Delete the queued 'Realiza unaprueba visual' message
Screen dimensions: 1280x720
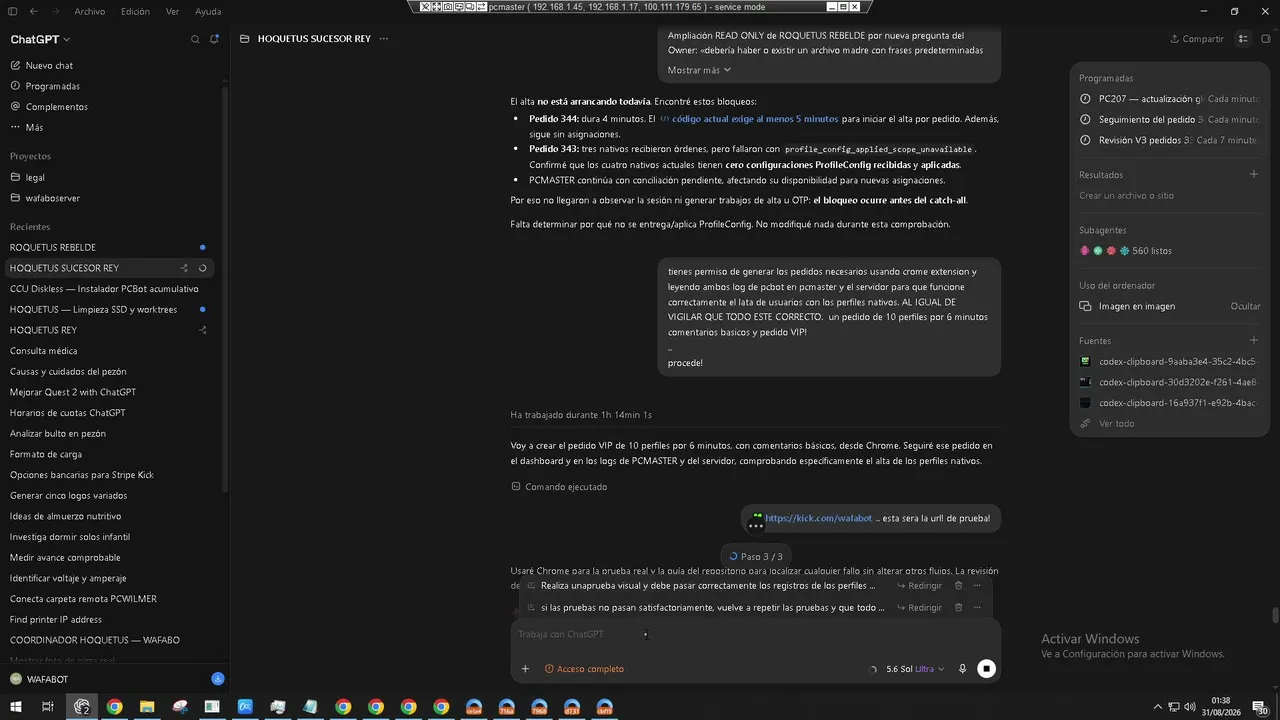(x=958, y=586)
